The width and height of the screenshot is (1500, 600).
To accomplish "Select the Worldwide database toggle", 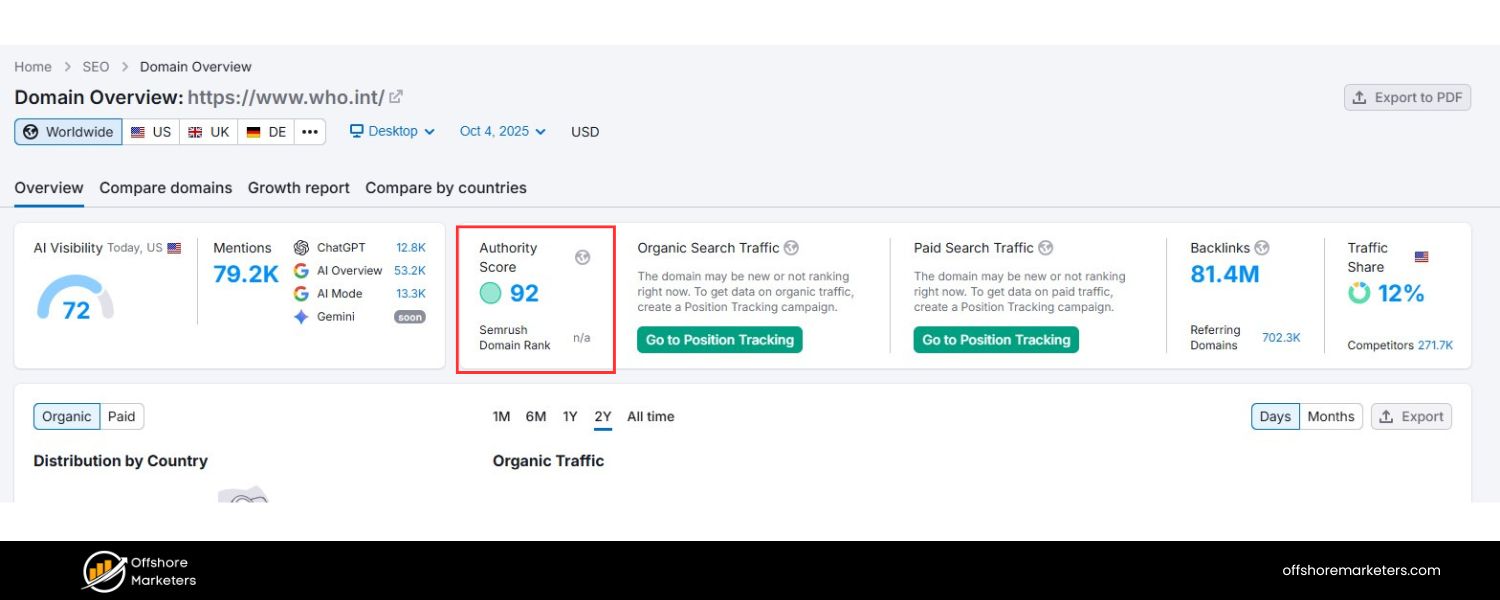I will point(68,132).
